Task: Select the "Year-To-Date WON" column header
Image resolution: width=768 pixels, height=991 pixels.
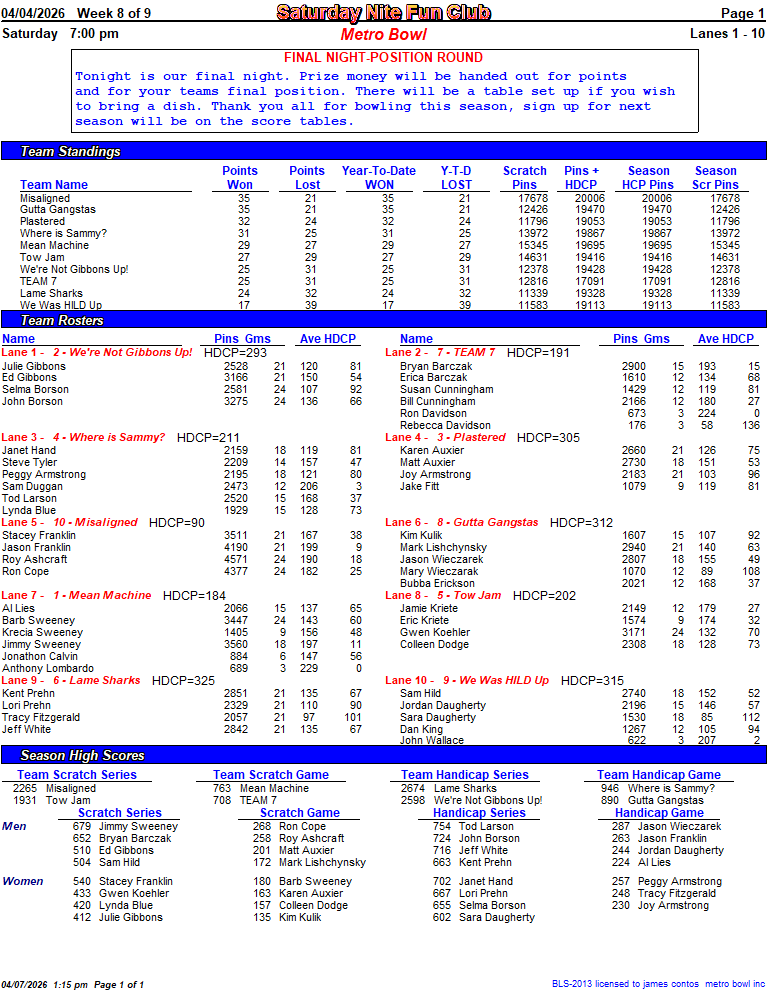Action: 379,178
